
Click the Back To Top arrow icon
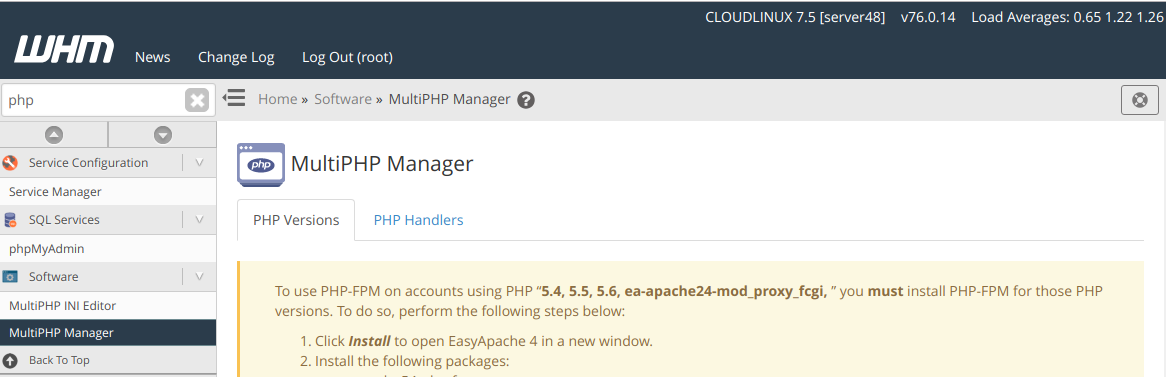tap(10, 360)
